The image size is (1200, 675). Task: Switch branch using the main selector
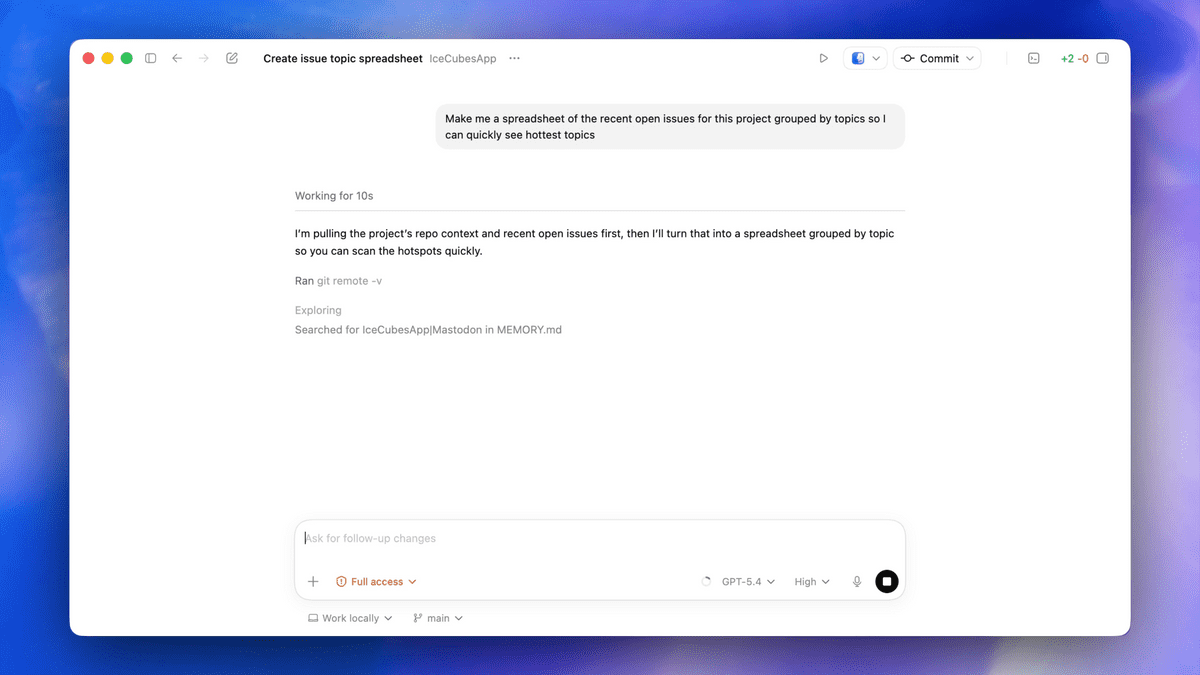[438, 619]
